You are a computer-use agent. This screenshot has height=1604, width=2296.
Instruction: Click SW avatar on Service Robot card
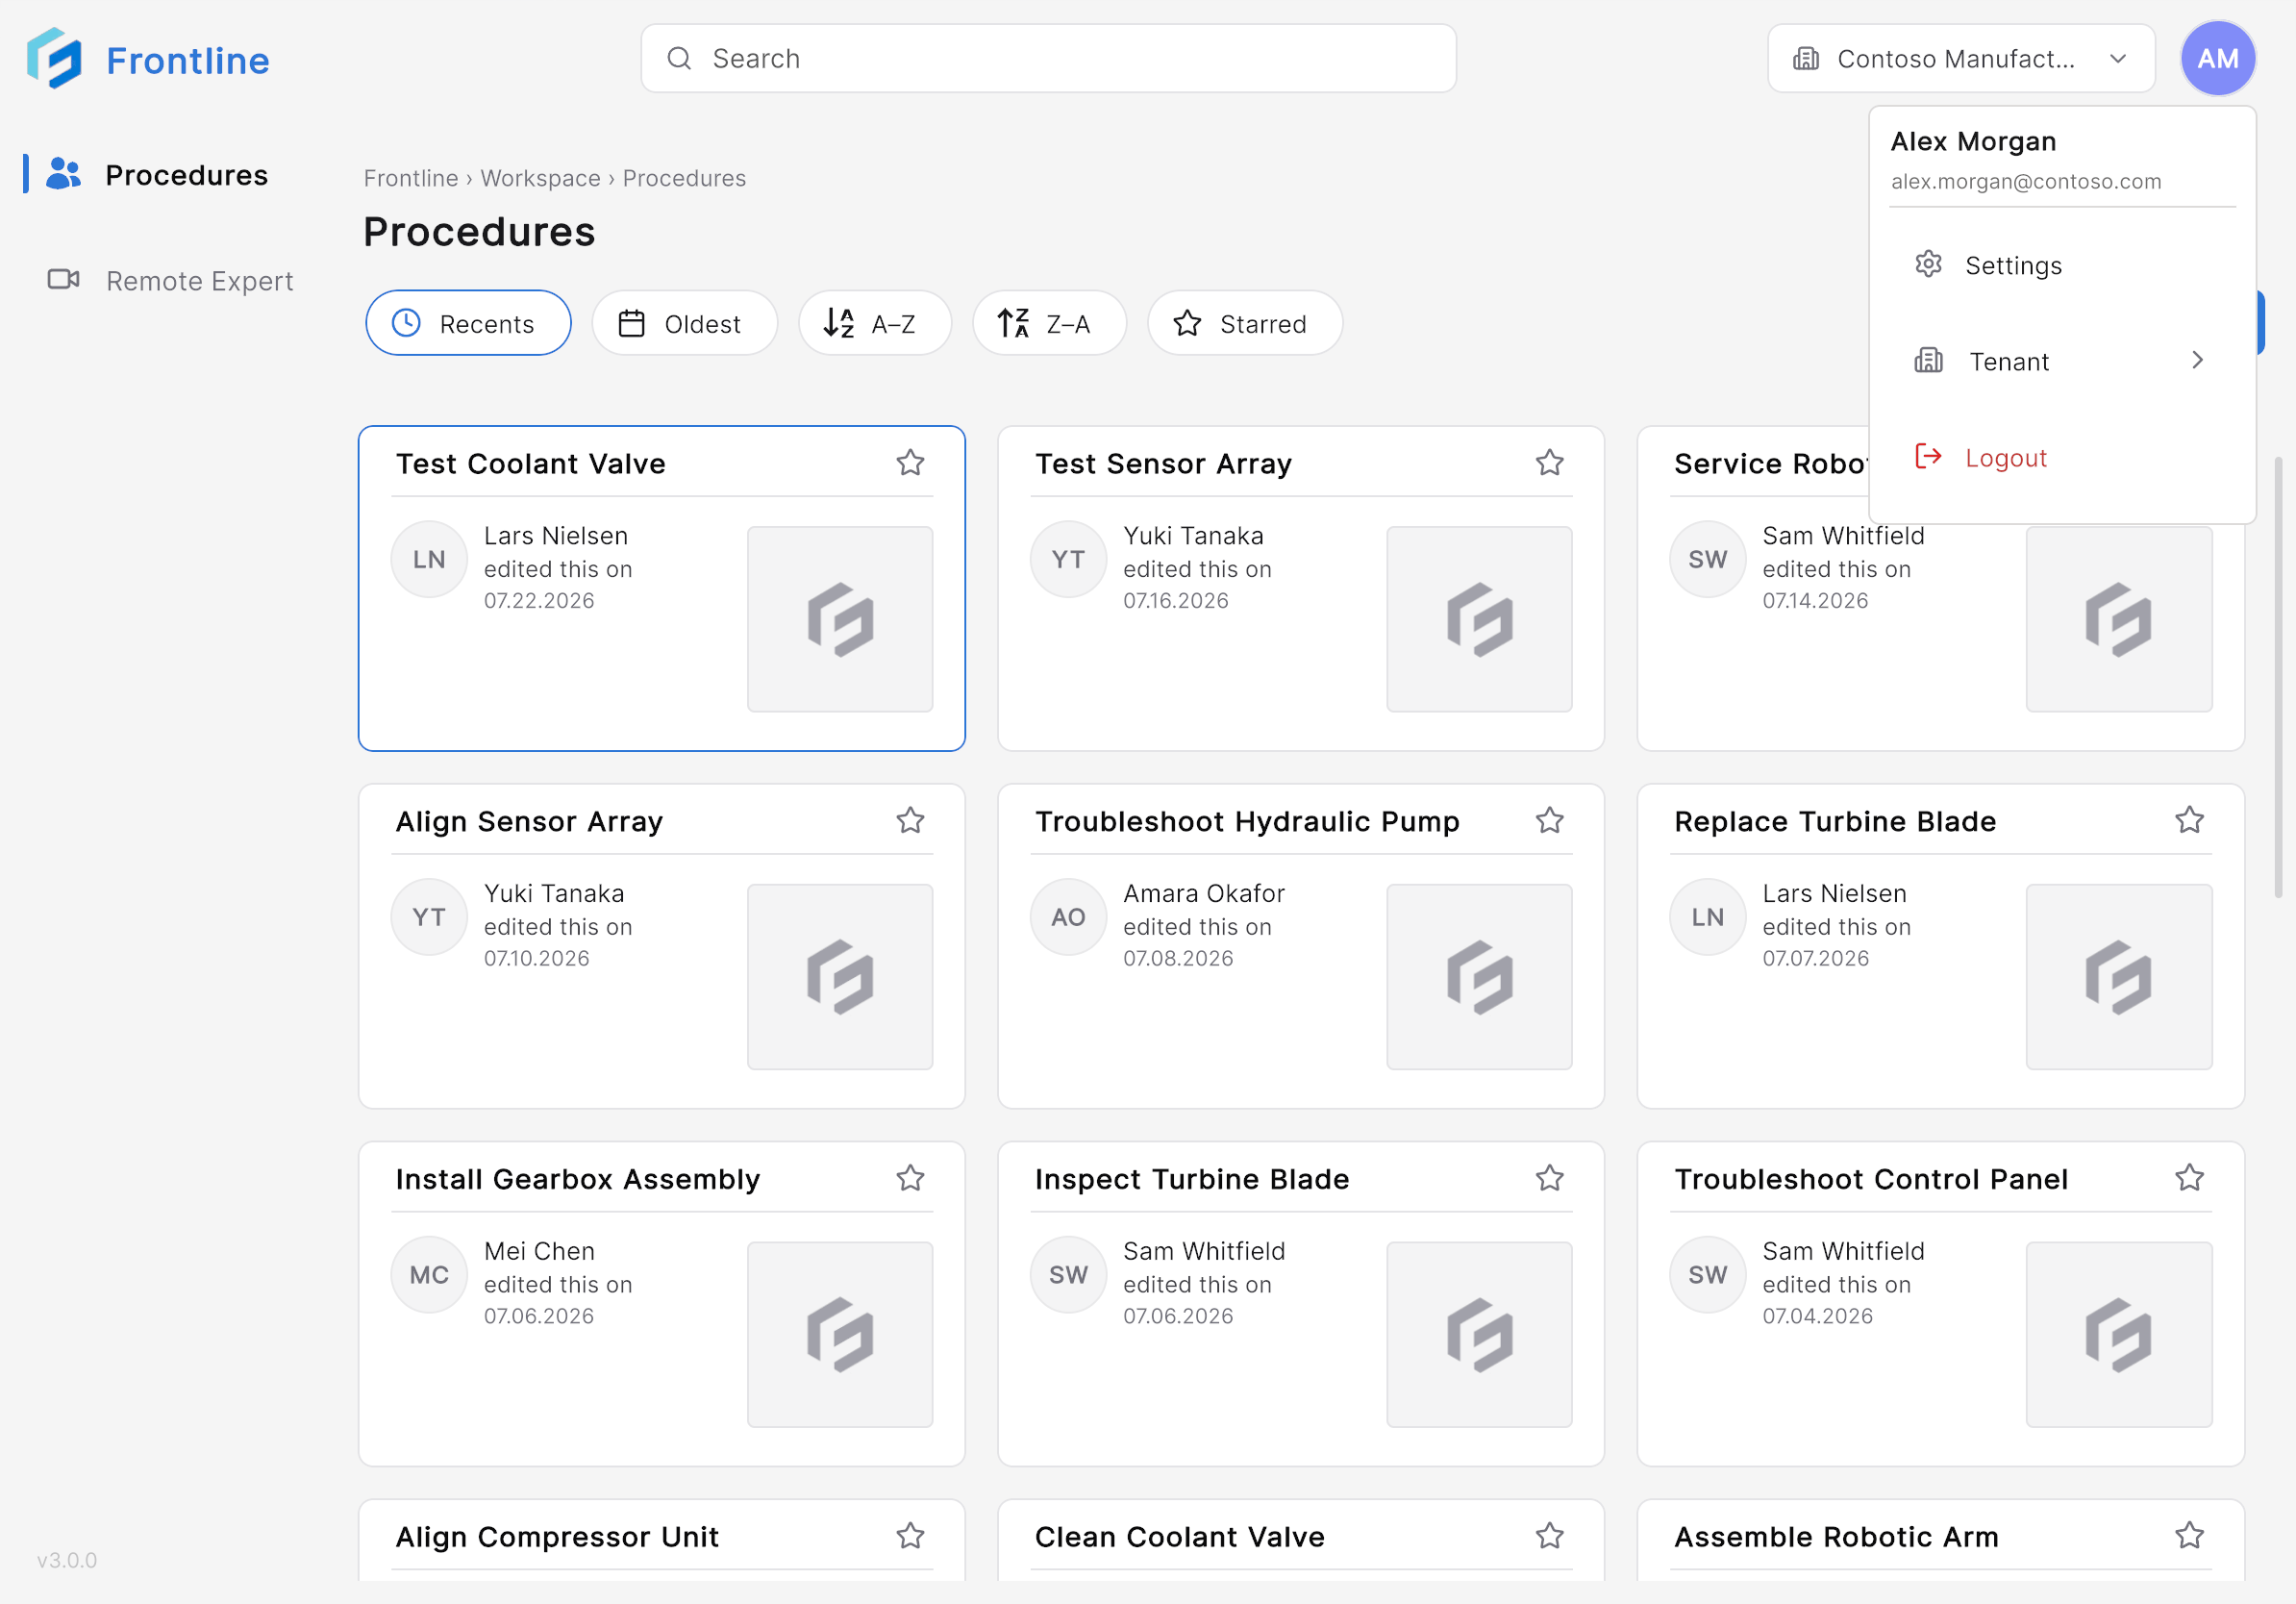(1707, 559)
